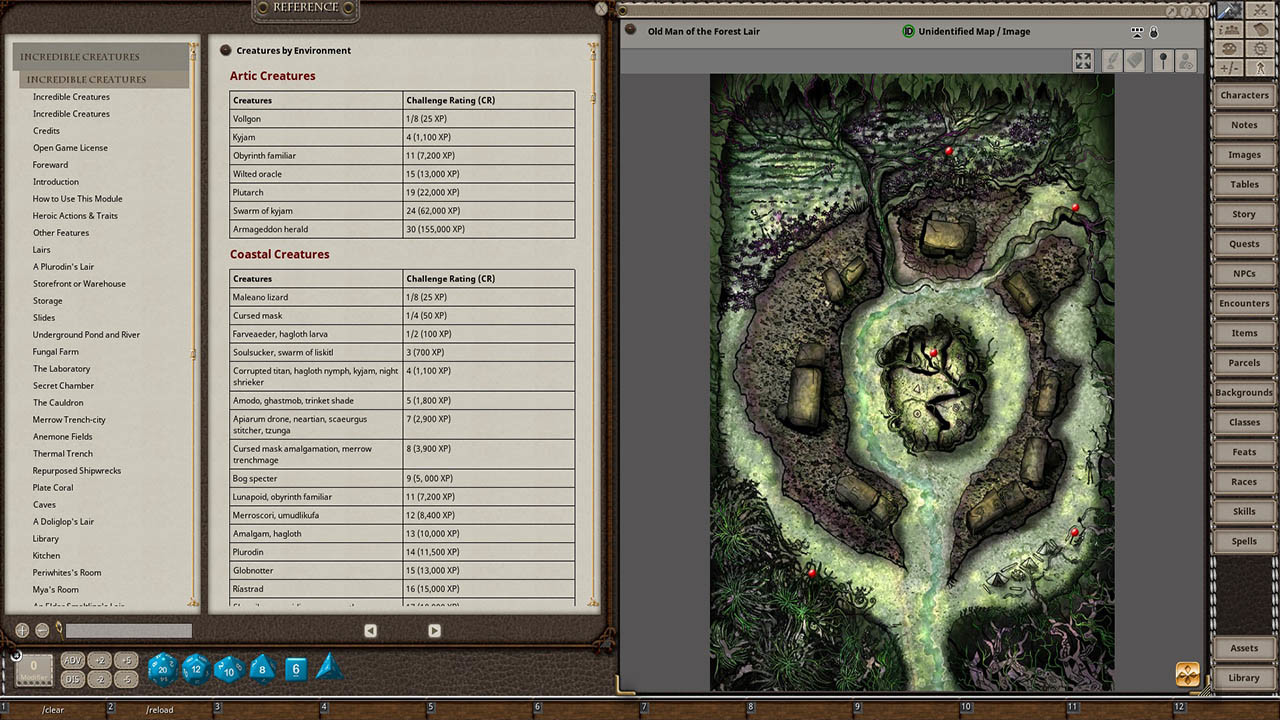Select the blue d20 die
Viewport: 1280px width, 720px height.
click(x=160, y=670)
